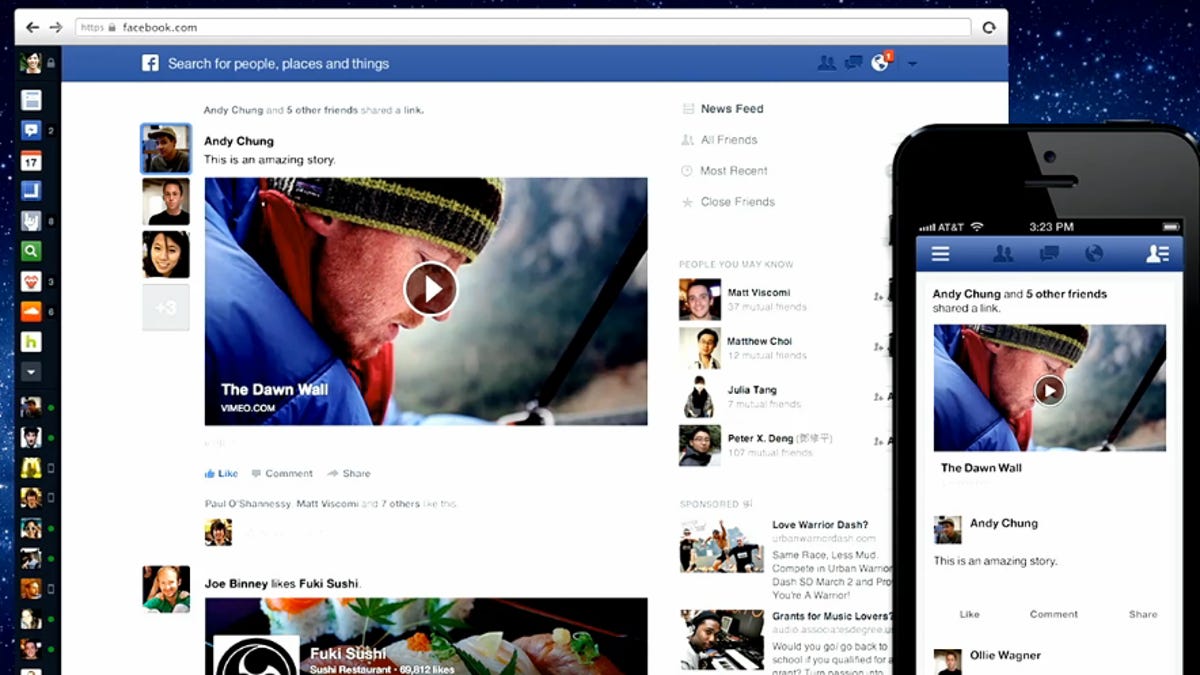Click the calendar icon showing 17
Viewport: 1200px width, 675px height.
tap(31, 161)
